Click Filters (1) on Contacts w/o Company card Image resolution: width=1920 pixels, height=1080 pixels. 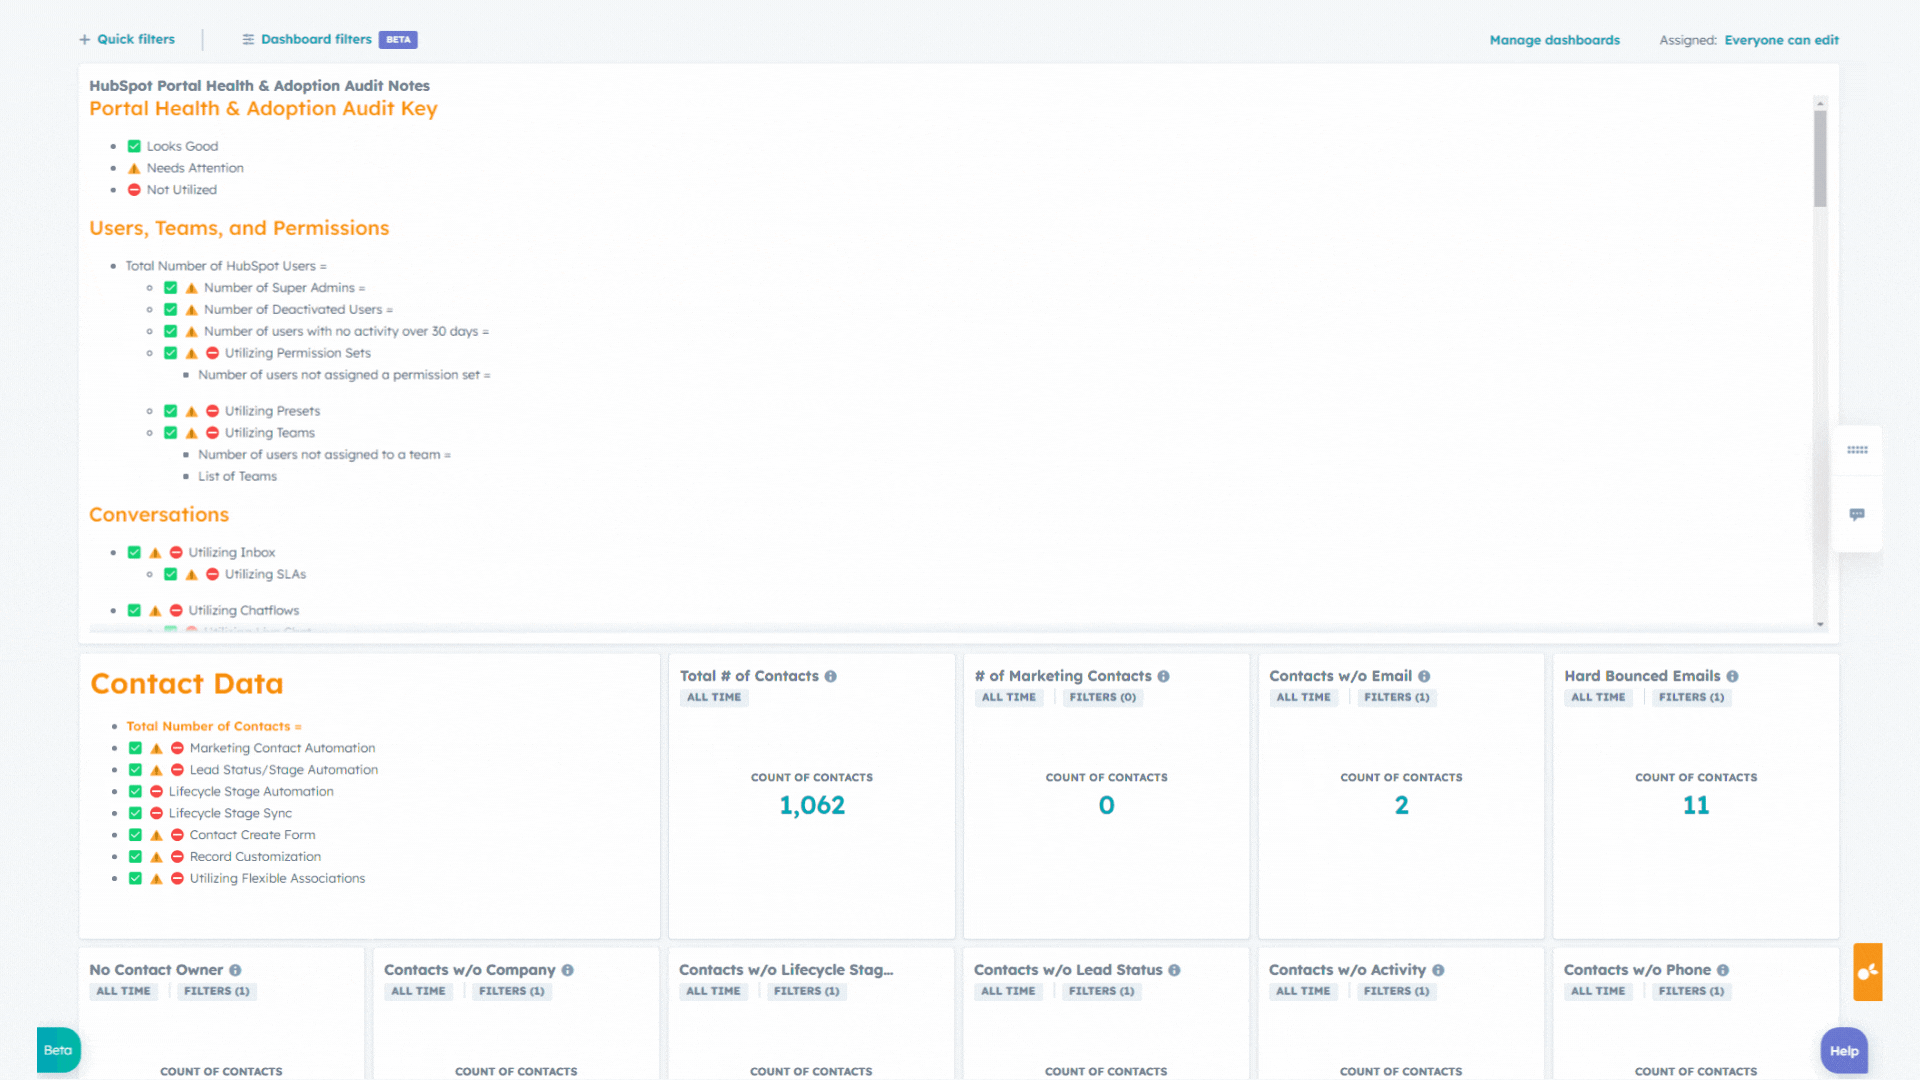click(x=511, y=992)
